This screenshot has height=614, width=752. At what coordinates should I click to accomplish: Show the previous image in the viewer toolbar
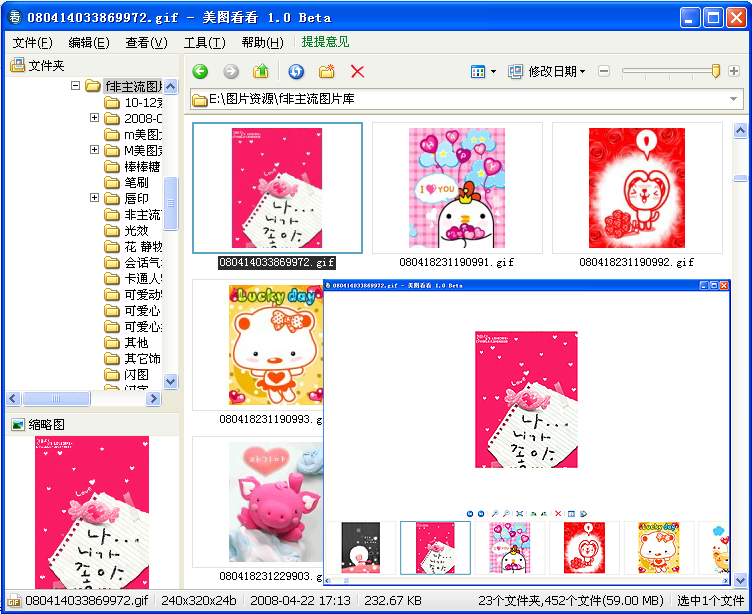point(470,514)
